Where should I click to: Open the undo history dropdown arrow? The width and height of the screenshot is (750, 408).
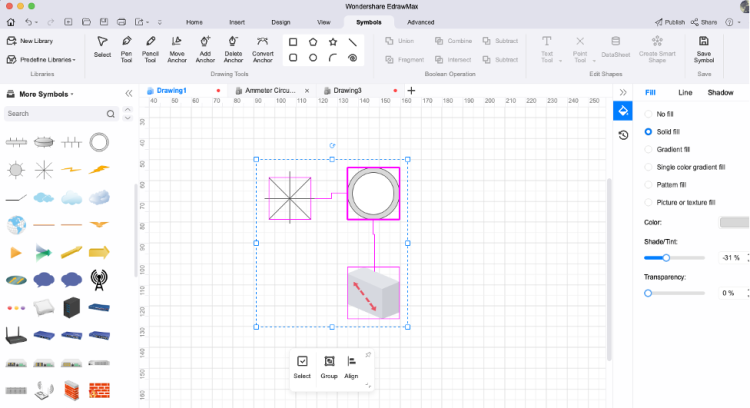click(36, 22)
